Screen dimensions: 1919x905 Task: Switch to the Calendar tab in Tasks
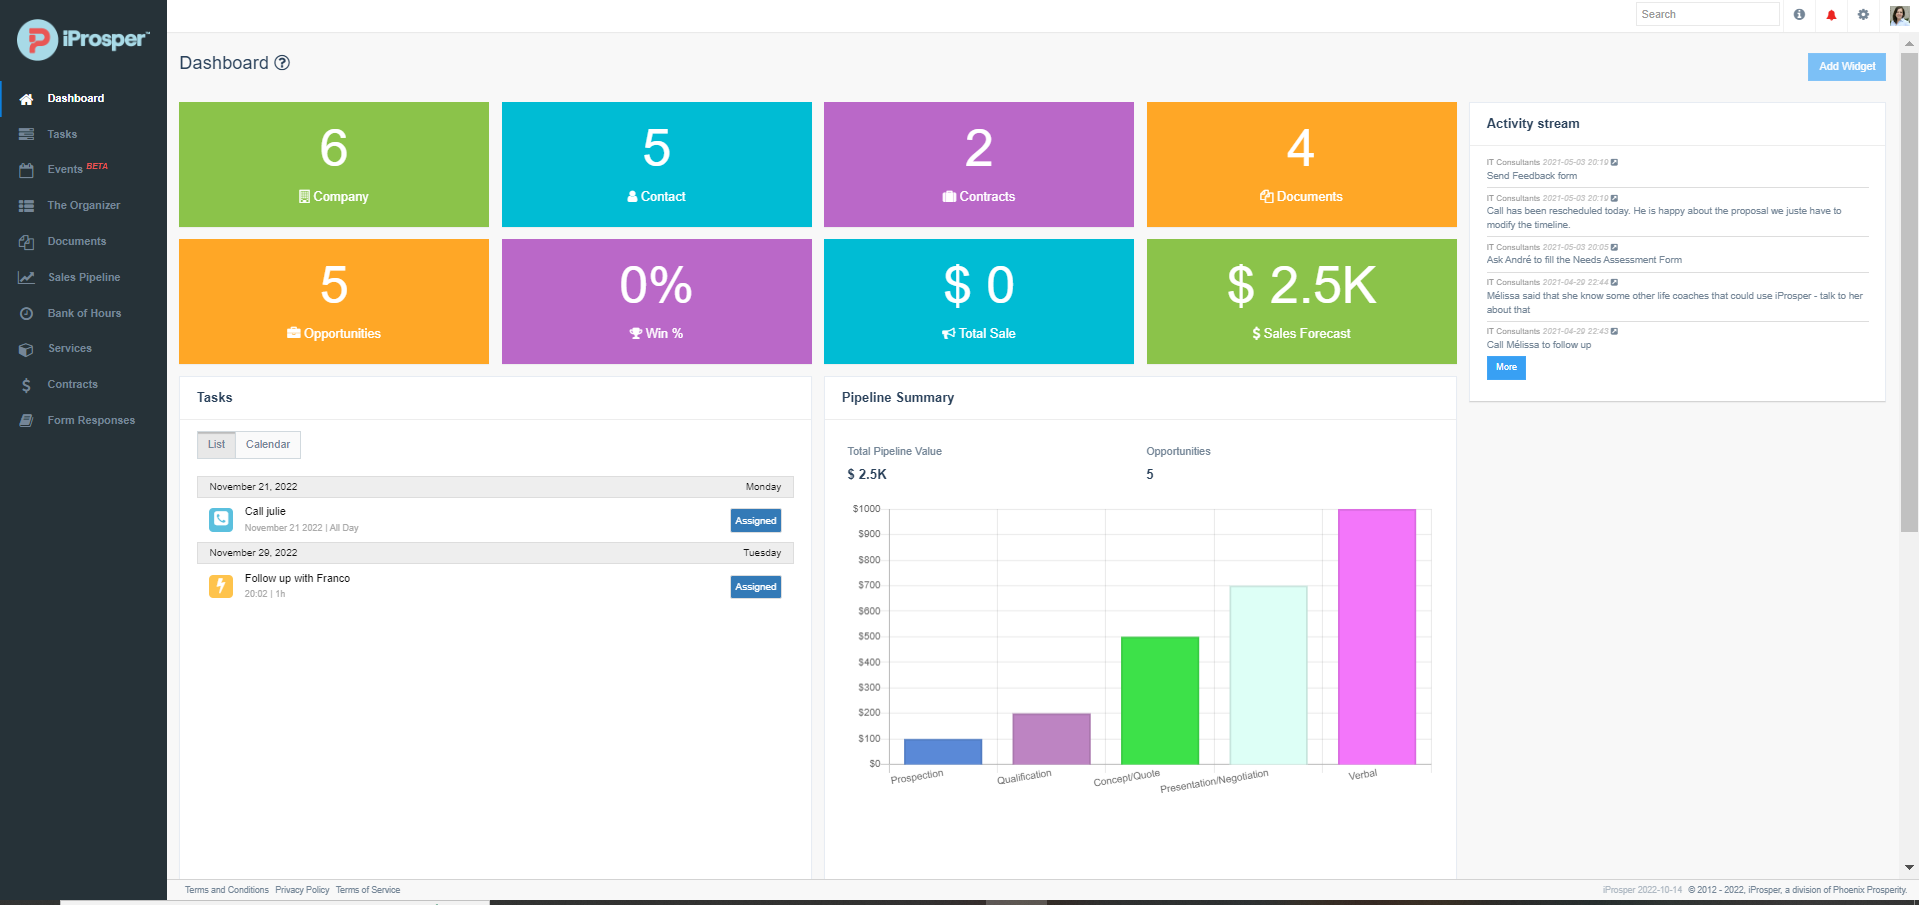coord(267,444)
